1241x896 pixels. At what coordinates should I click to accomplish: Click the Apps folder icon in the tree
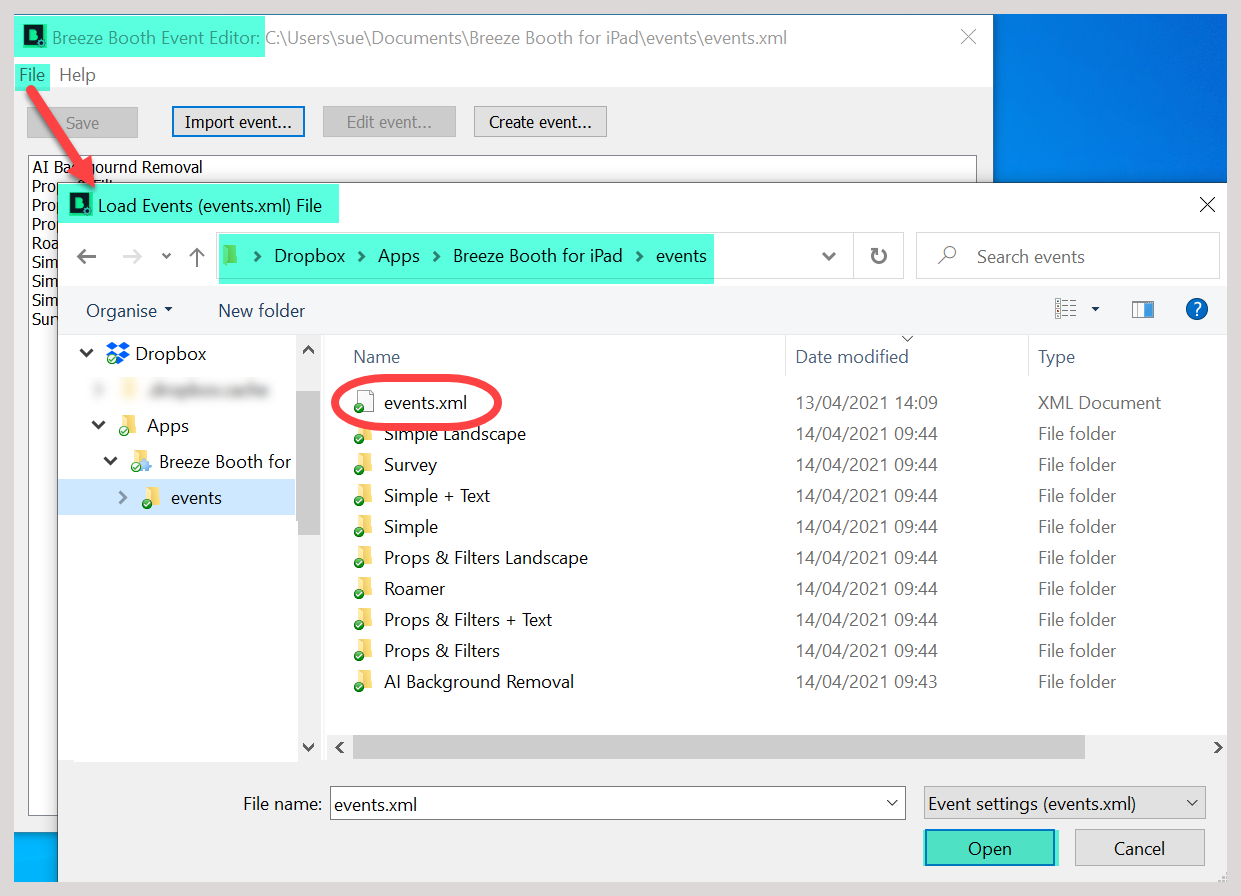pyautogui.click(x=127, y=426)
